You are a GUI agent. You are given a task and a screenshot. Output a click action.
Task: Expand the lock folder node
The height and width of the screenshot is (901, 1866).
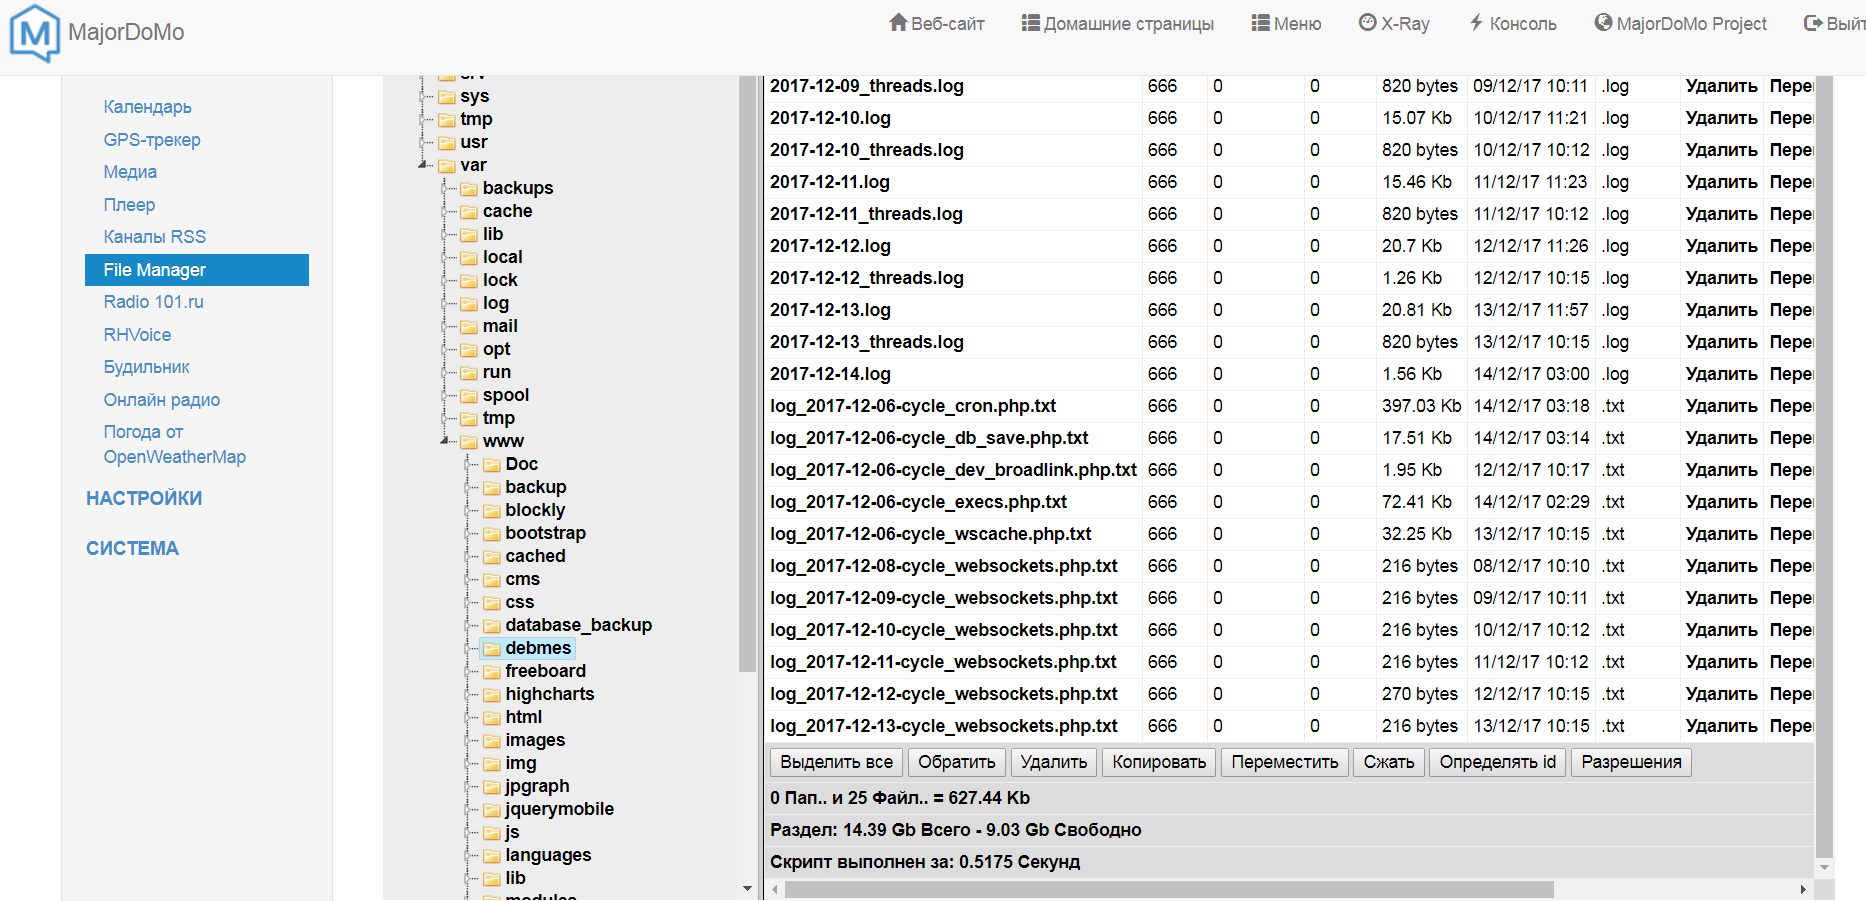pyautogui.click(x=445, y=281)
